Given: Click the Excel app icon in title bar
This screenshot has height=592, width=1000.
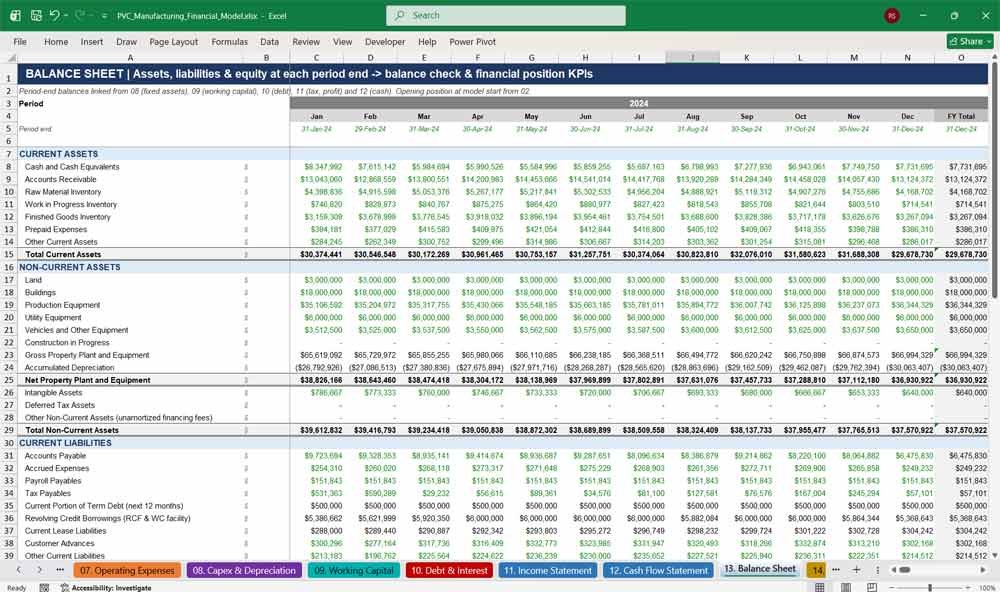Looking at the screenshot, I should point(15,15).
